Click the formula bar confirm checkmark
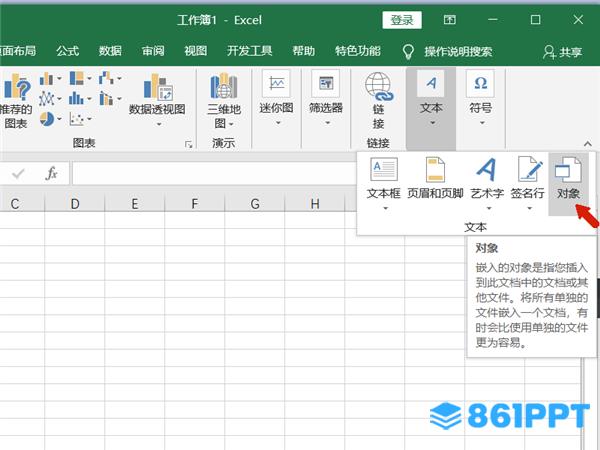Viewport: 600px width, 450px height. [x=18, y=174]
